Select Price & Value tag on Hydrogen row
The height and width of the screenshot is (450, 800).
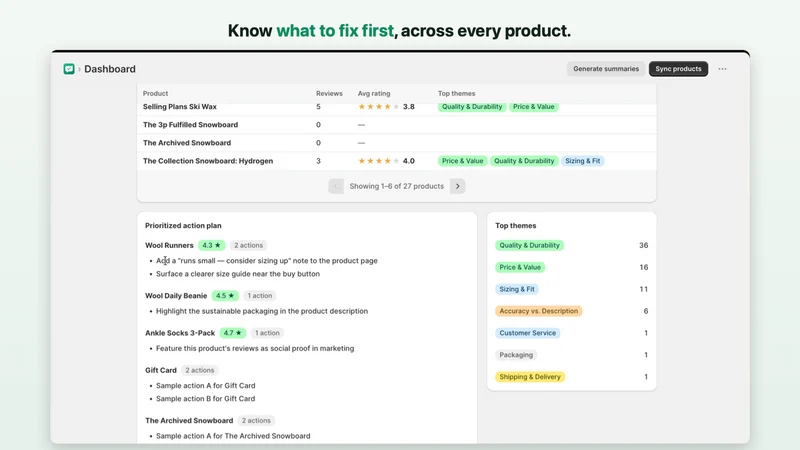(x=462, y=161)
